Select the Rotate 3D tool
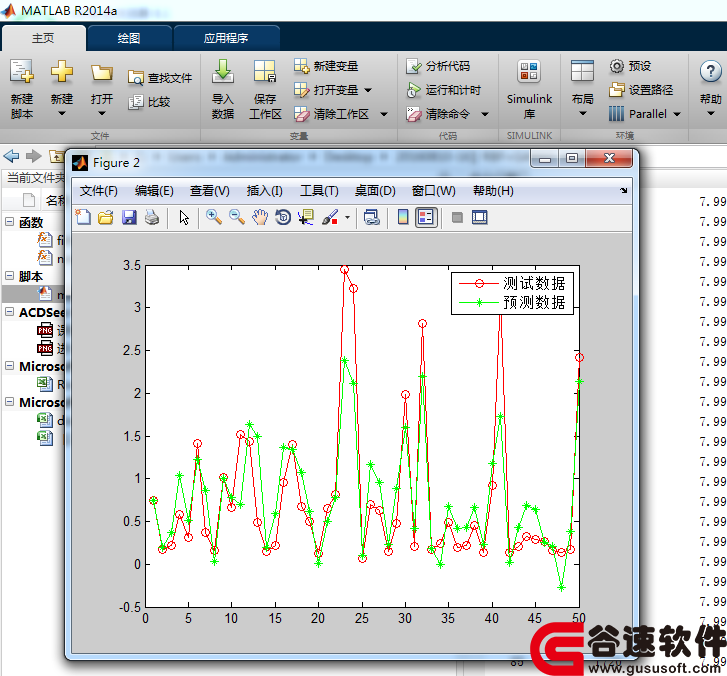 click(x=283, y=217)
